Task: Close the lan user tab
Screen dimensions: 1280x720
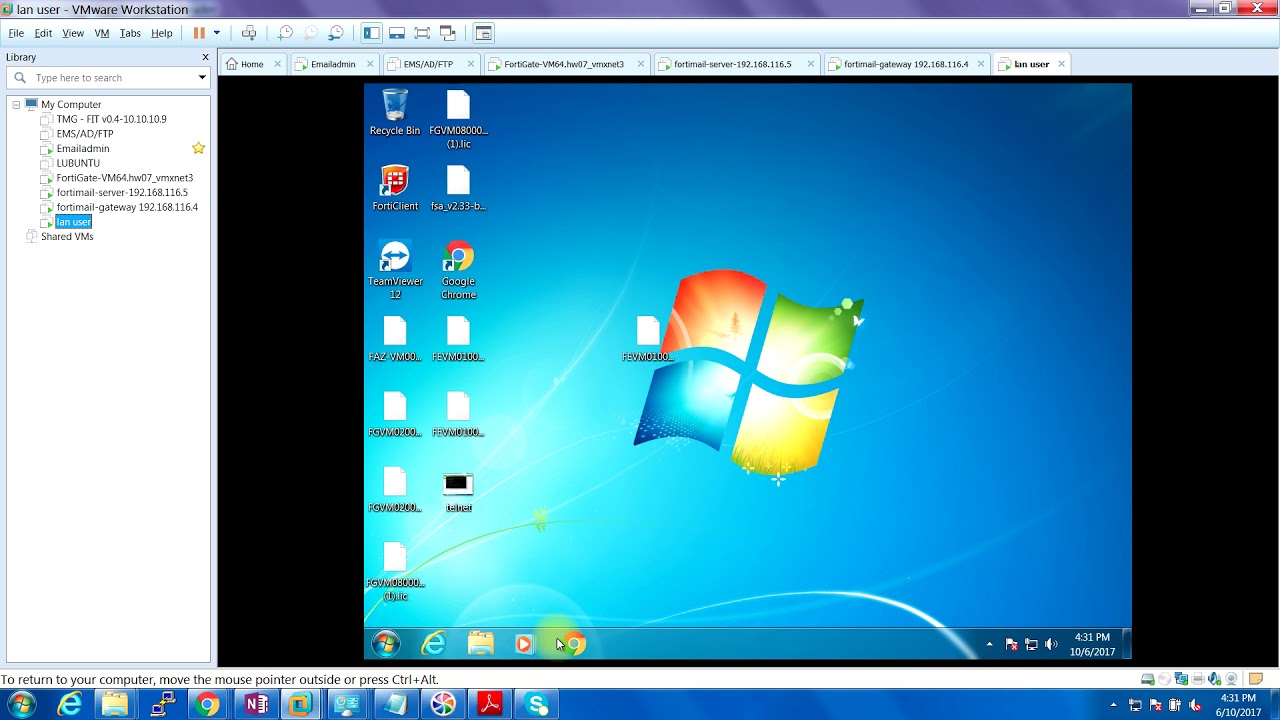Action: click(1061, 64)
